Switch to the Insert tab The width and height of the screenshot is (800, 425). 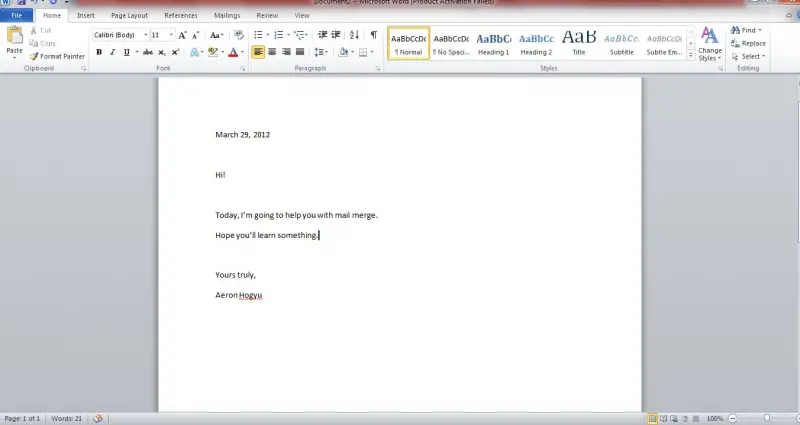pos(86,15)
